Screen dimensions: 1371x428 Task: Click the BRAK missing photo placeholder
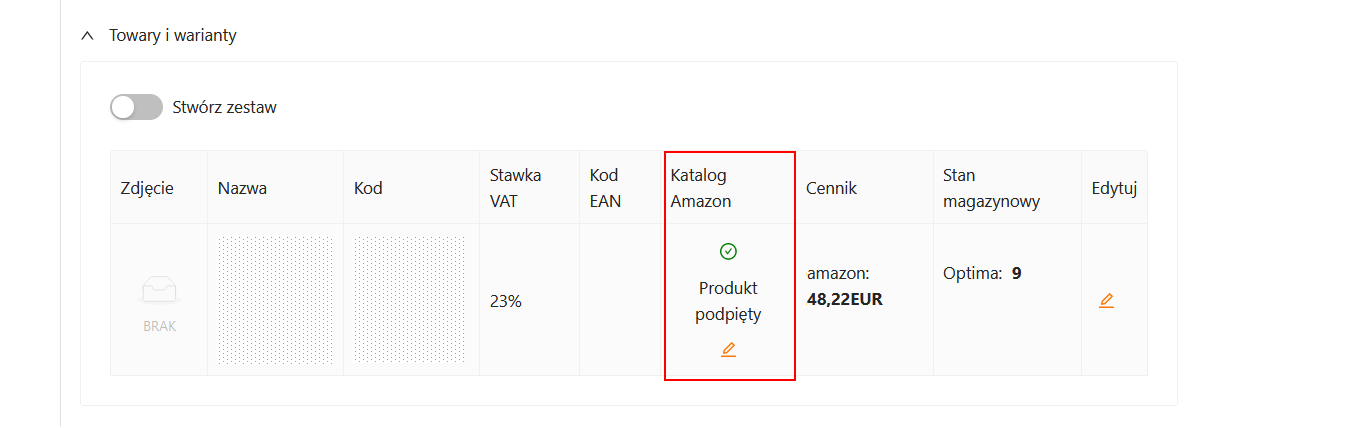[x=159, y=300]
